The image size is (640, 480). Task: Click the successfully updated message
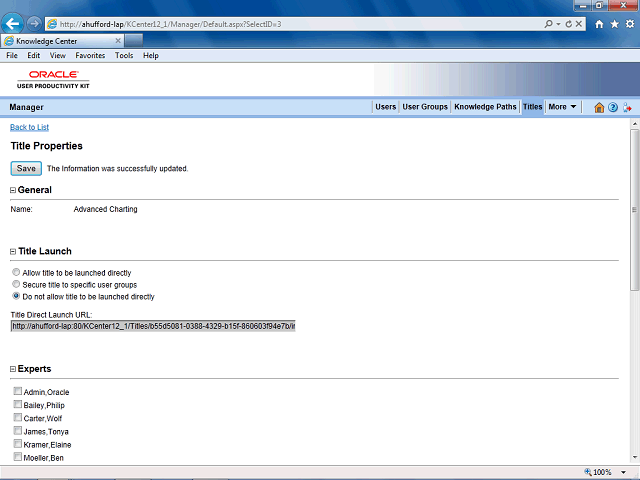point(118,169)
